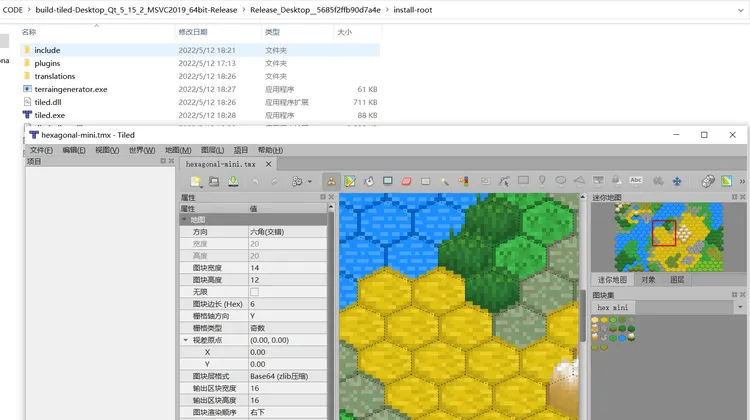Switch to the 图层 tab

pos(677,280)
